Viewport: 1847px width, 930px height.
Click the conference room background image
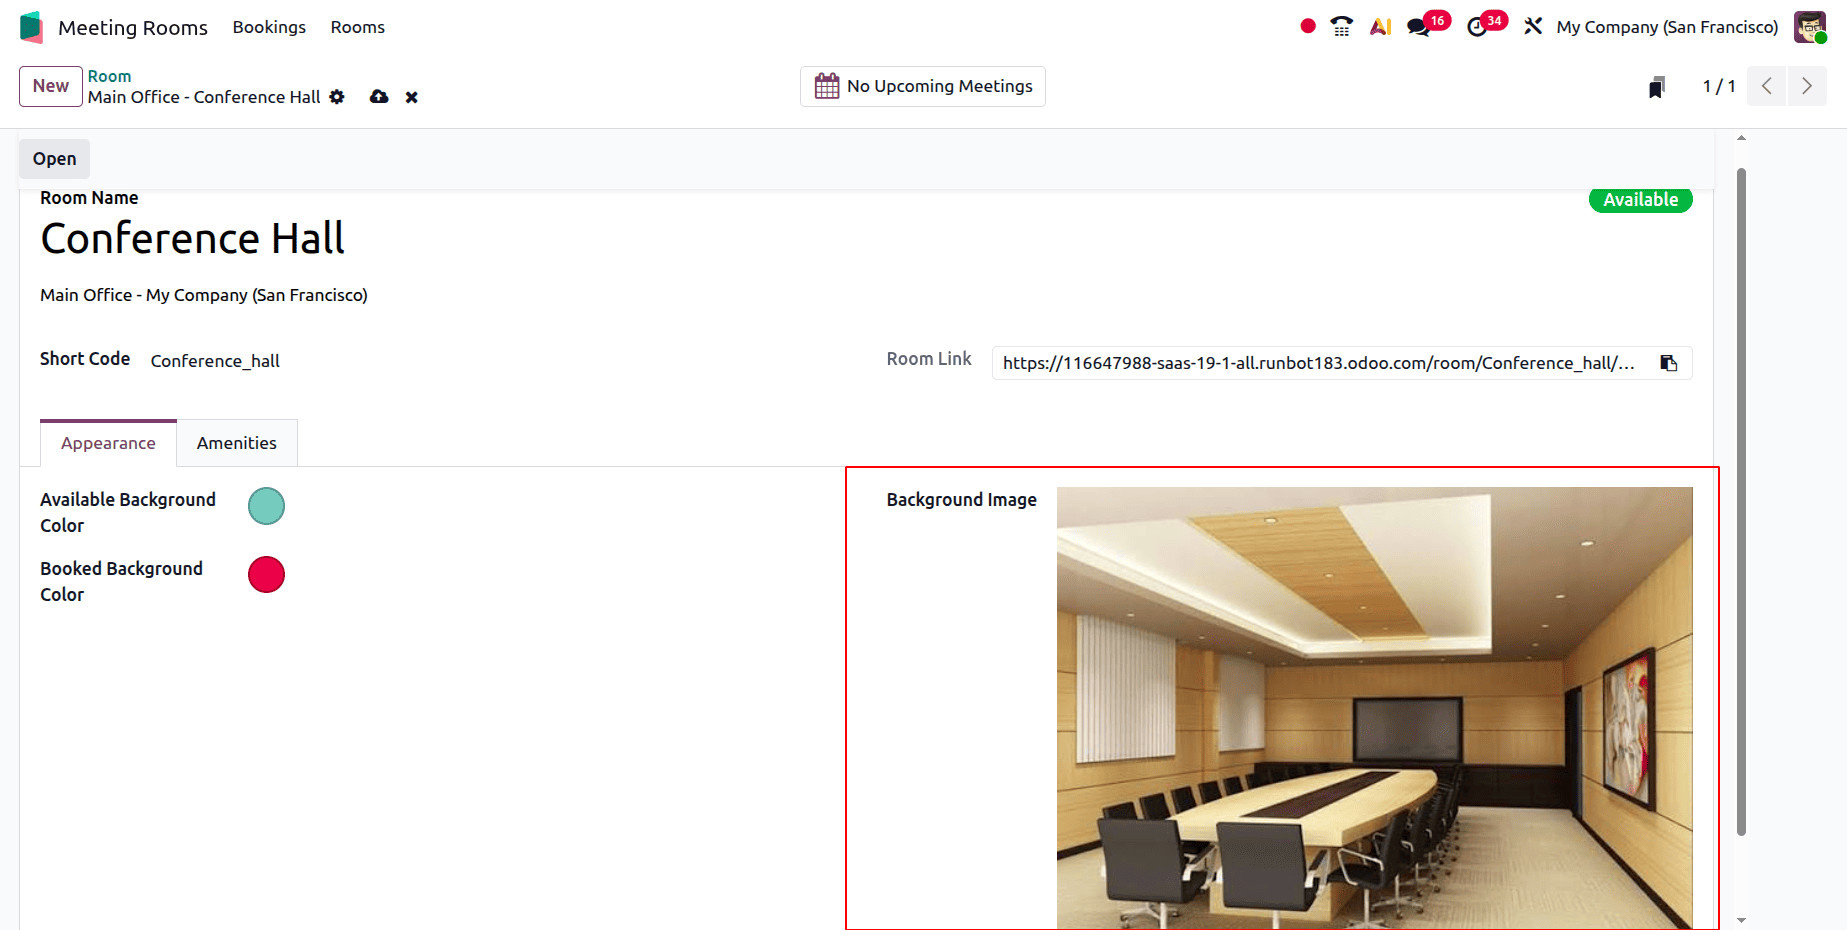(x=1375, y=708)
